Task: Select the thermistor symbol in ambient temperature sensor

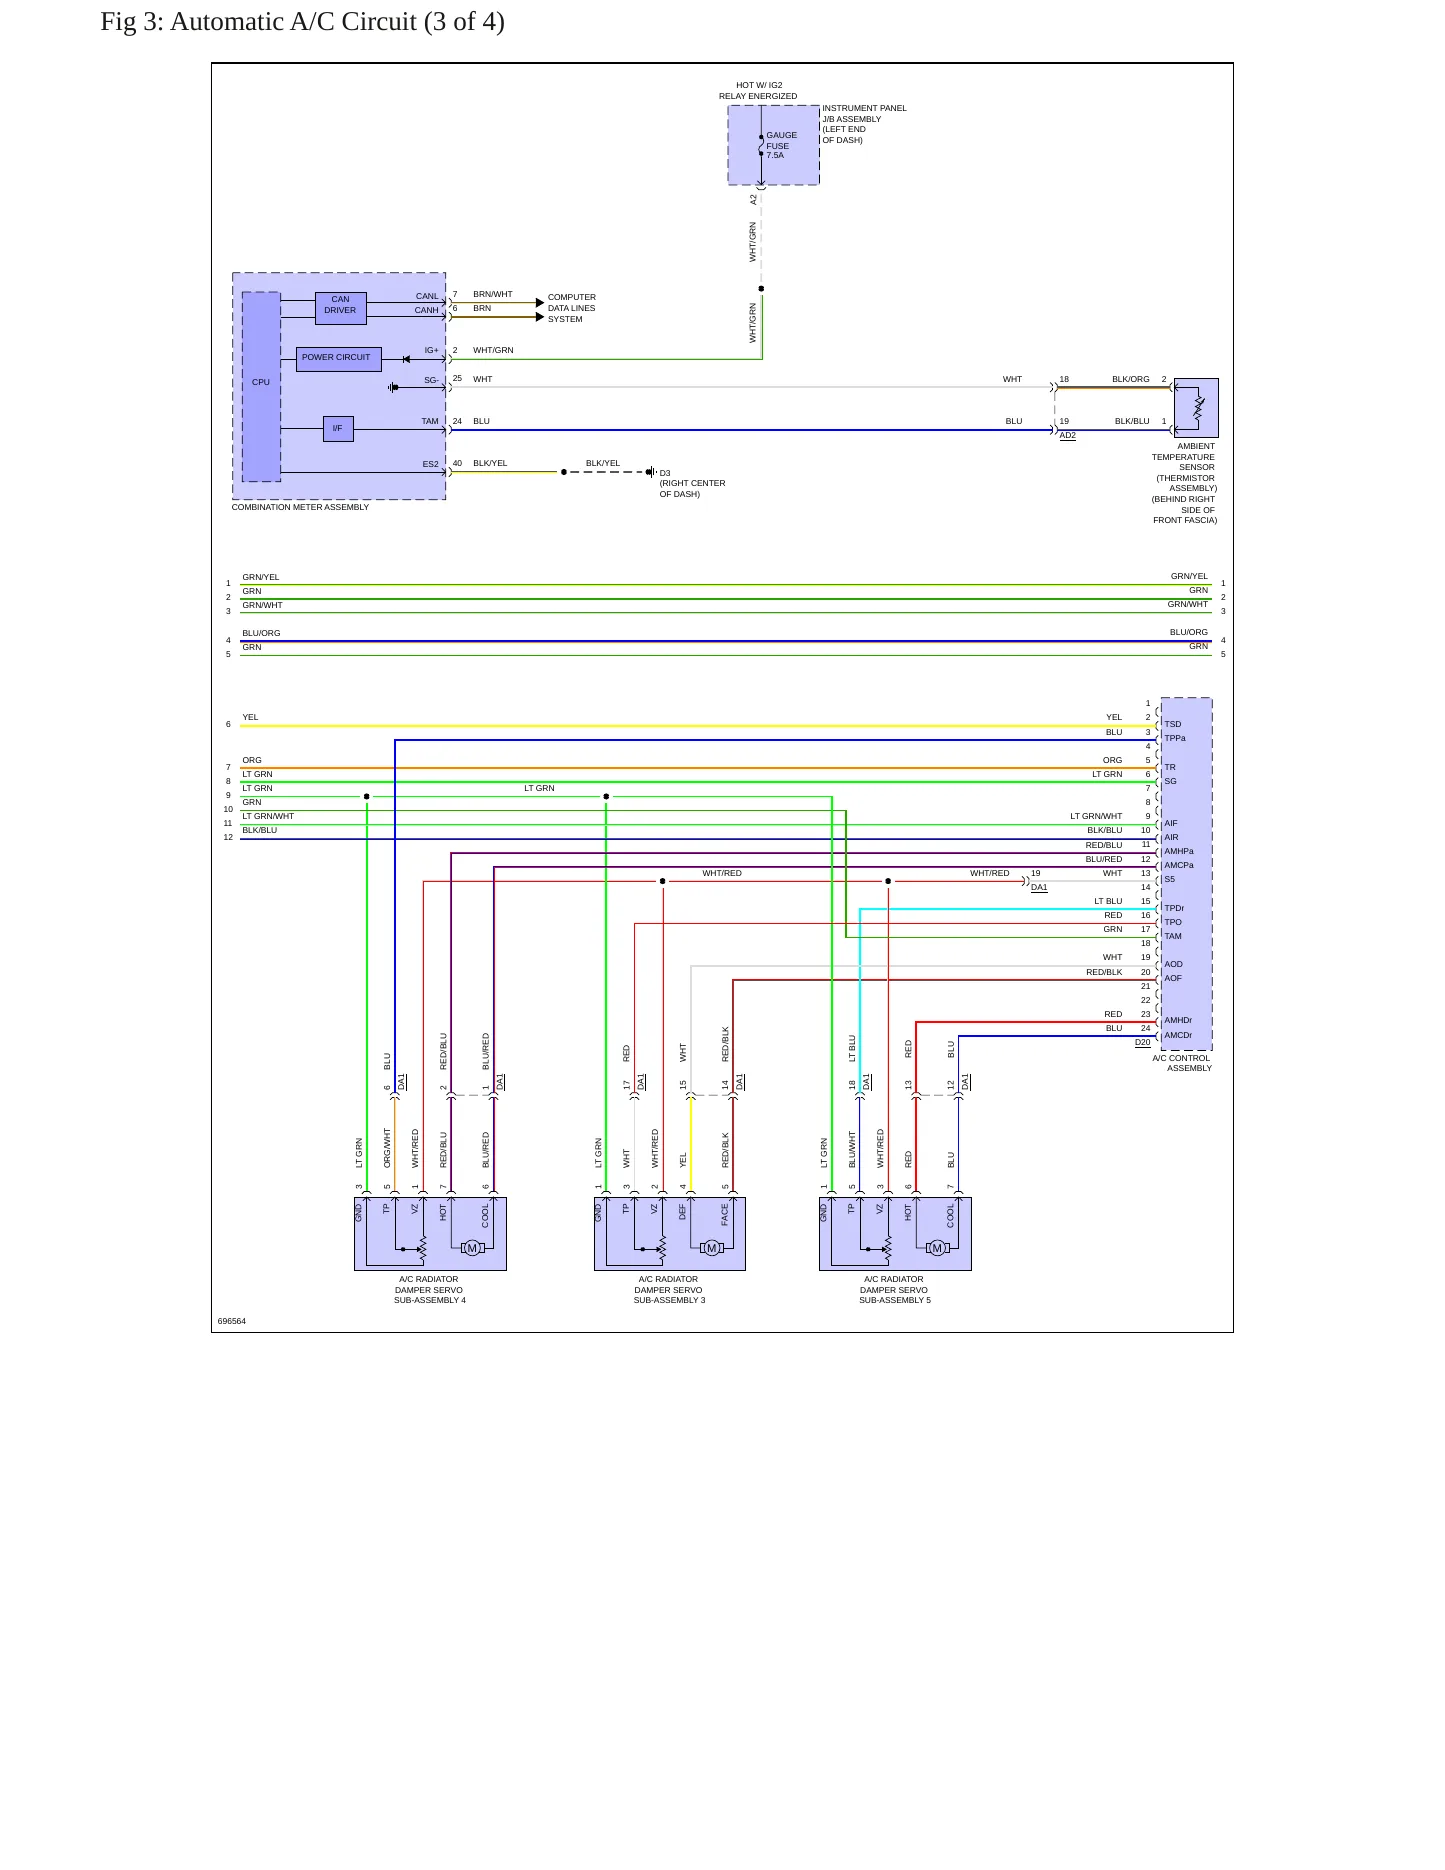Action: coord(1199,408)
